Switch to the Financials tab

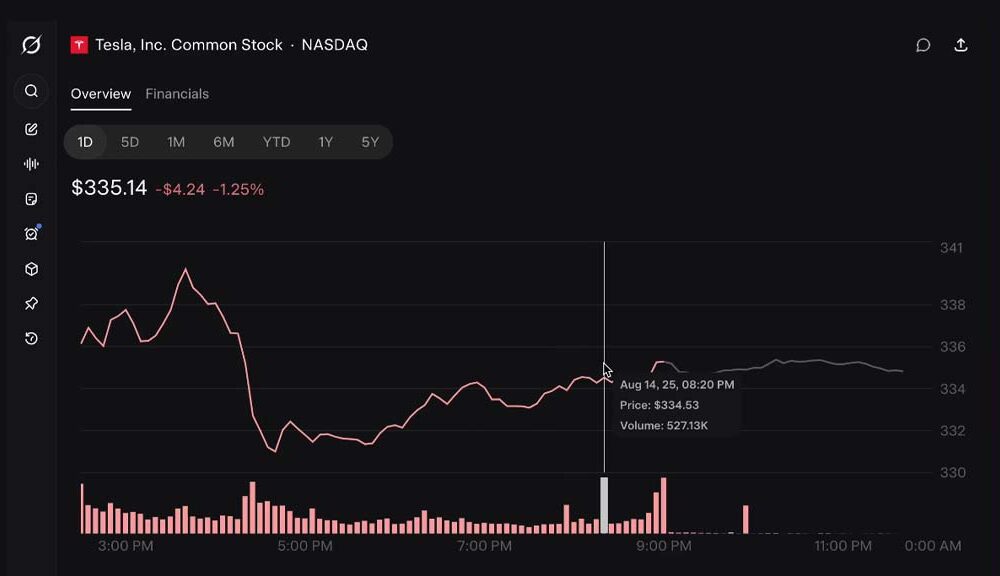click(177, 94)
